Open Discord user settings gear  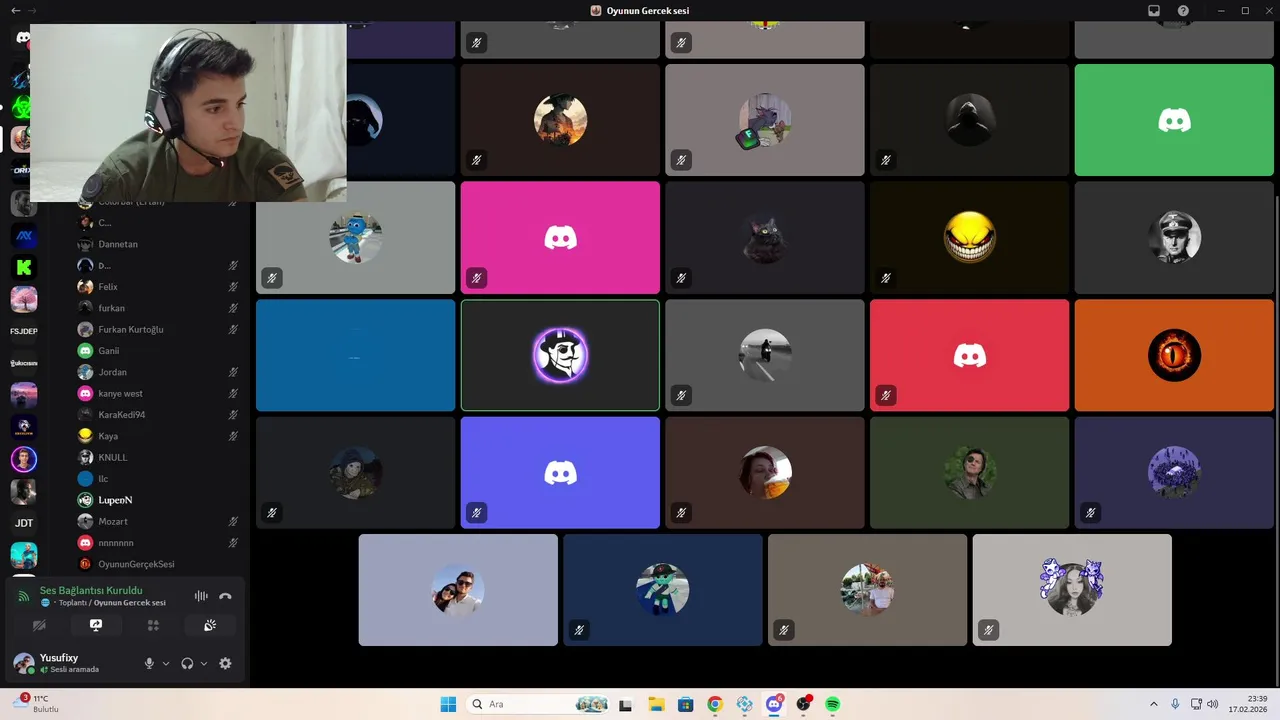tap(225, 663)
